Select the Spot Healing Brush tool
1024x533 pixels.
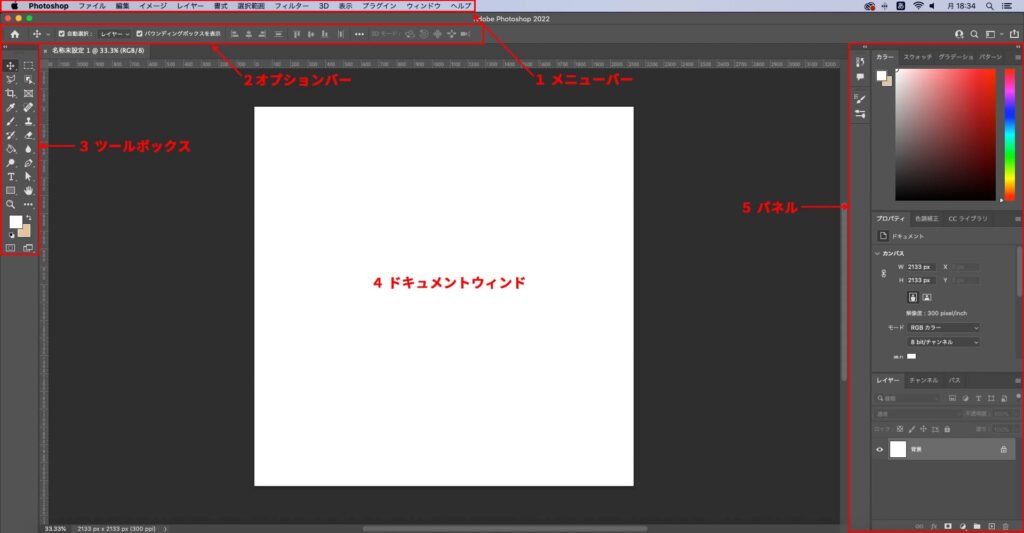point(29,108)
